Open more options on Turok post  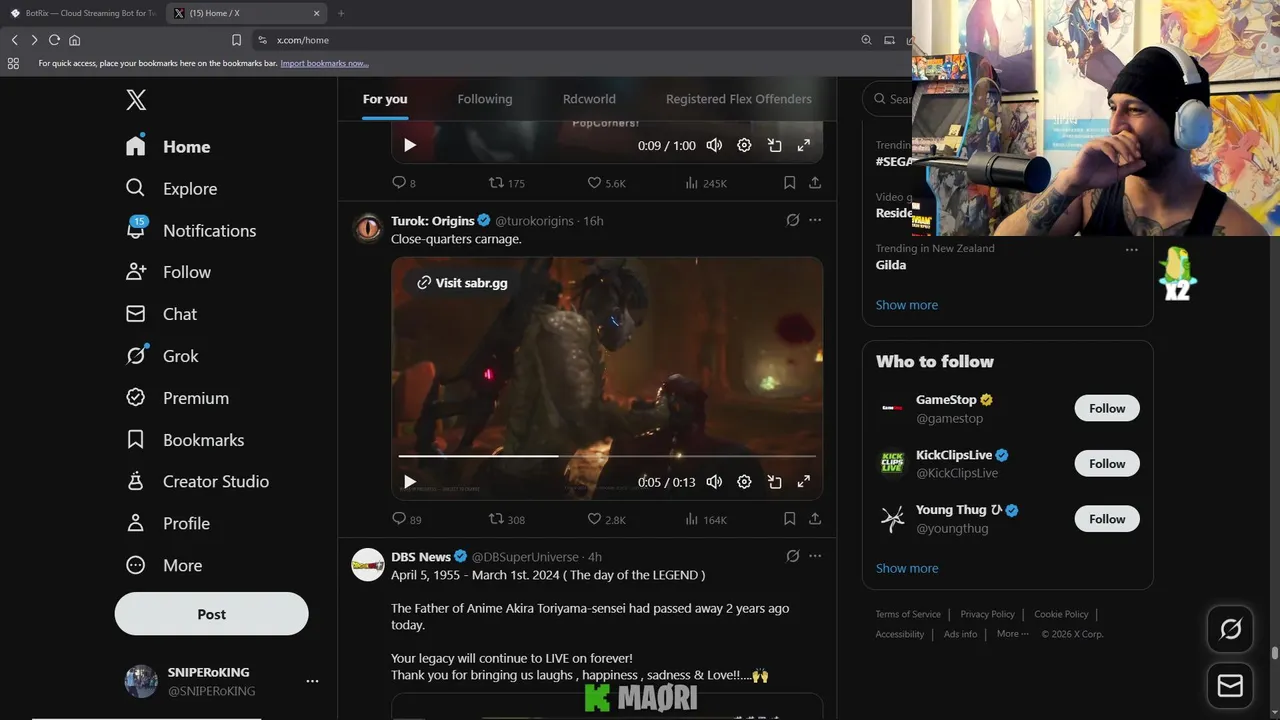pyautogui.click(x=815, y=220)
